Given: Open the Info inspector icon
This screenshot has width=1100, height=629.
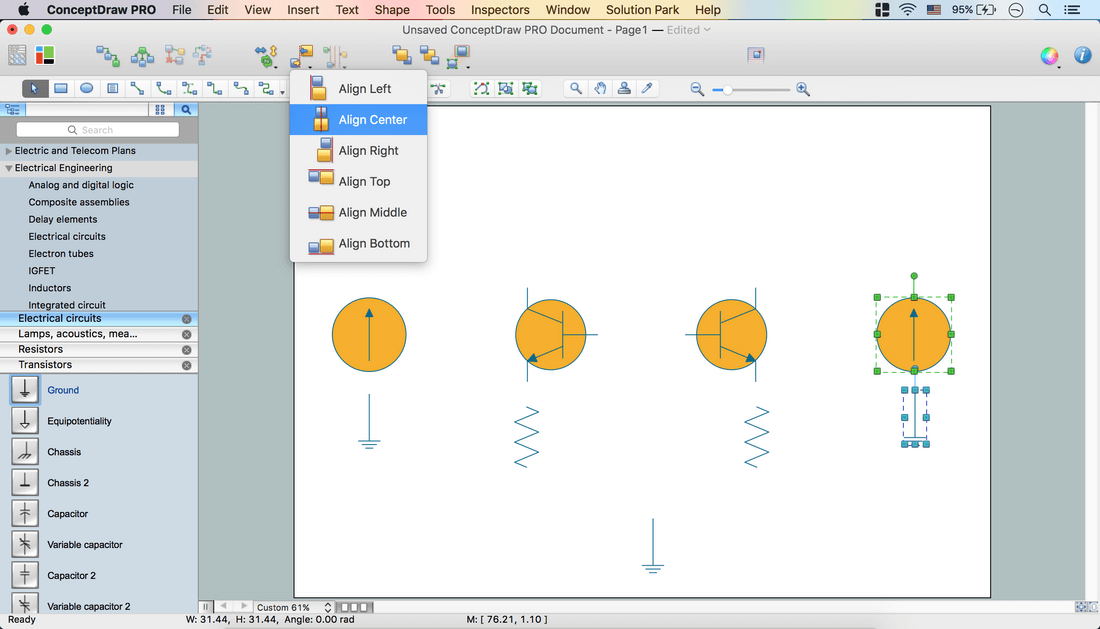Looking at the screenshot, I should pyautogui.click(x=1082, y=56).
